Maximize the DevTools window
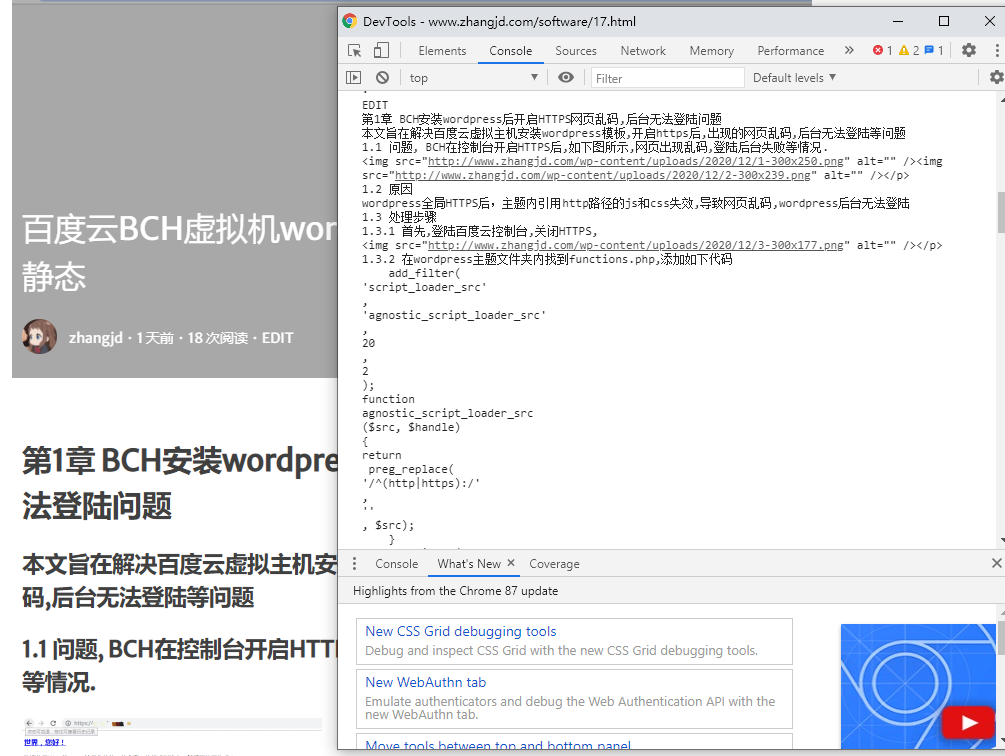The image size is (1005, 756). pyautogui.click(x=943, y=21)
